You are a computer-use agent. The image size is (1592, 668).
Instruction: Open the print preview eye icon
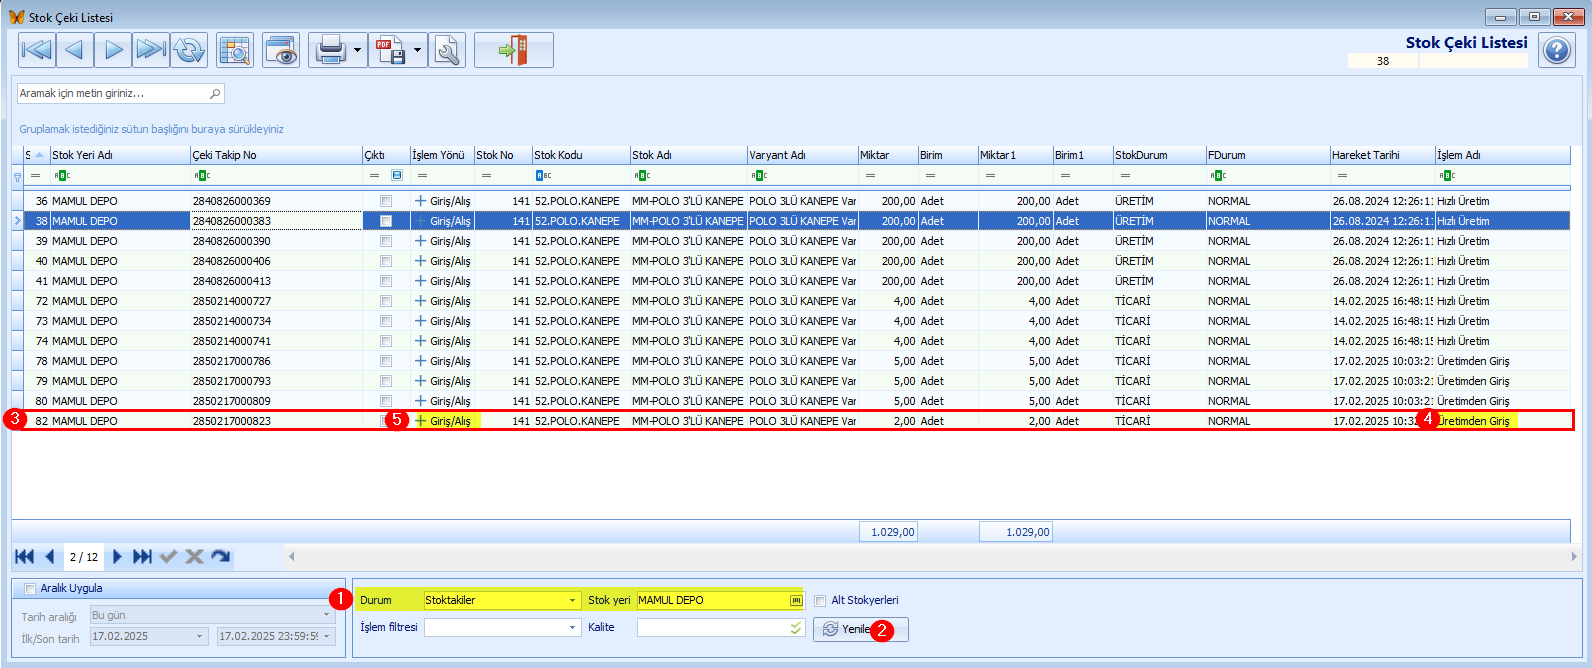tap(281, 50)
